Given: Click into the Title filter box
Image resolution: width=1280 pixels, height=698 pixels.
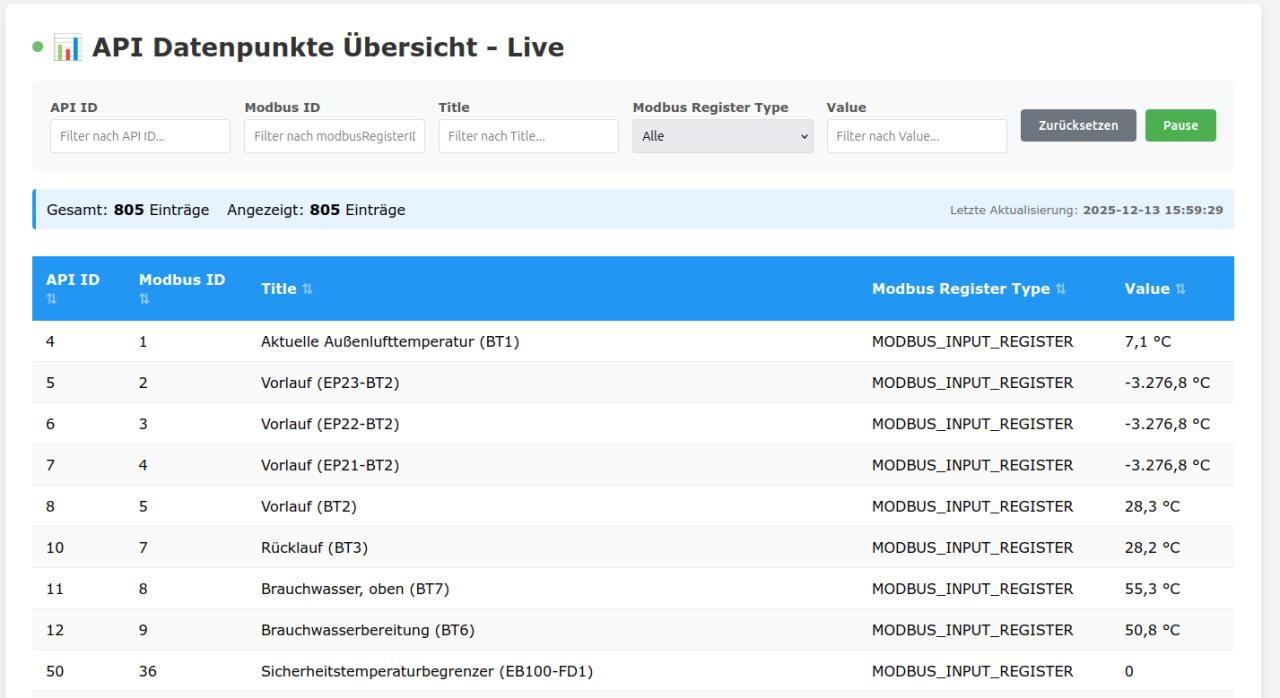Looking at the screenshot, I should tap(528, 137).
